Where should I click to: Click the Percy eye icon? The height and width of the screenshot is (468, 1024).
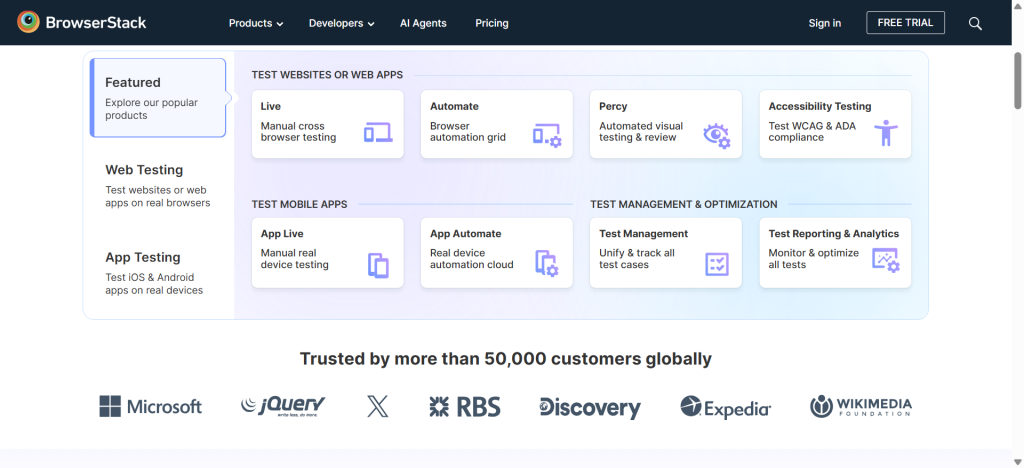(716, 135)
